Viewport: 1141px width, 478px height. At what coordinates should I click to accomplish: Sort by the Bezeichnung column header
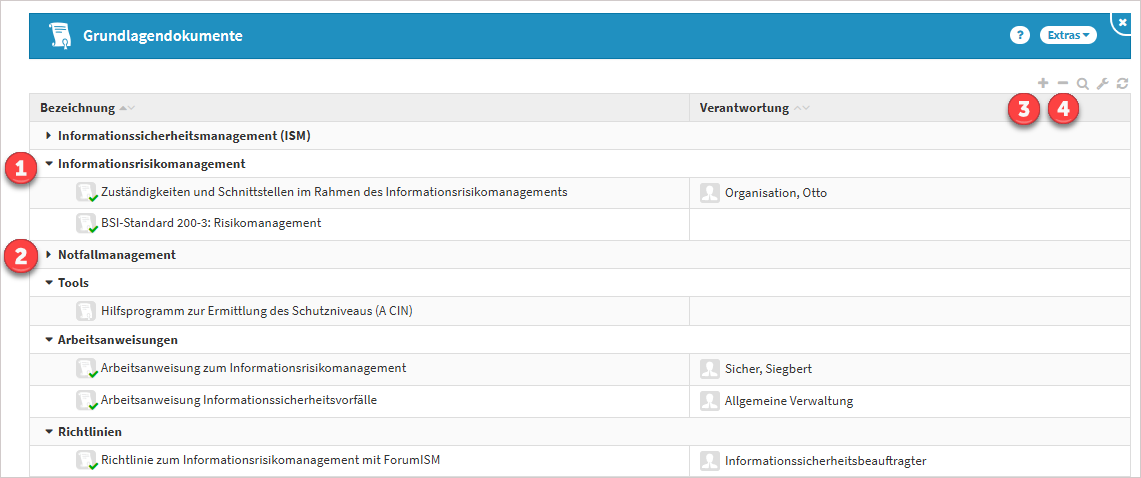pyautogui.click(x=78, y=108)
